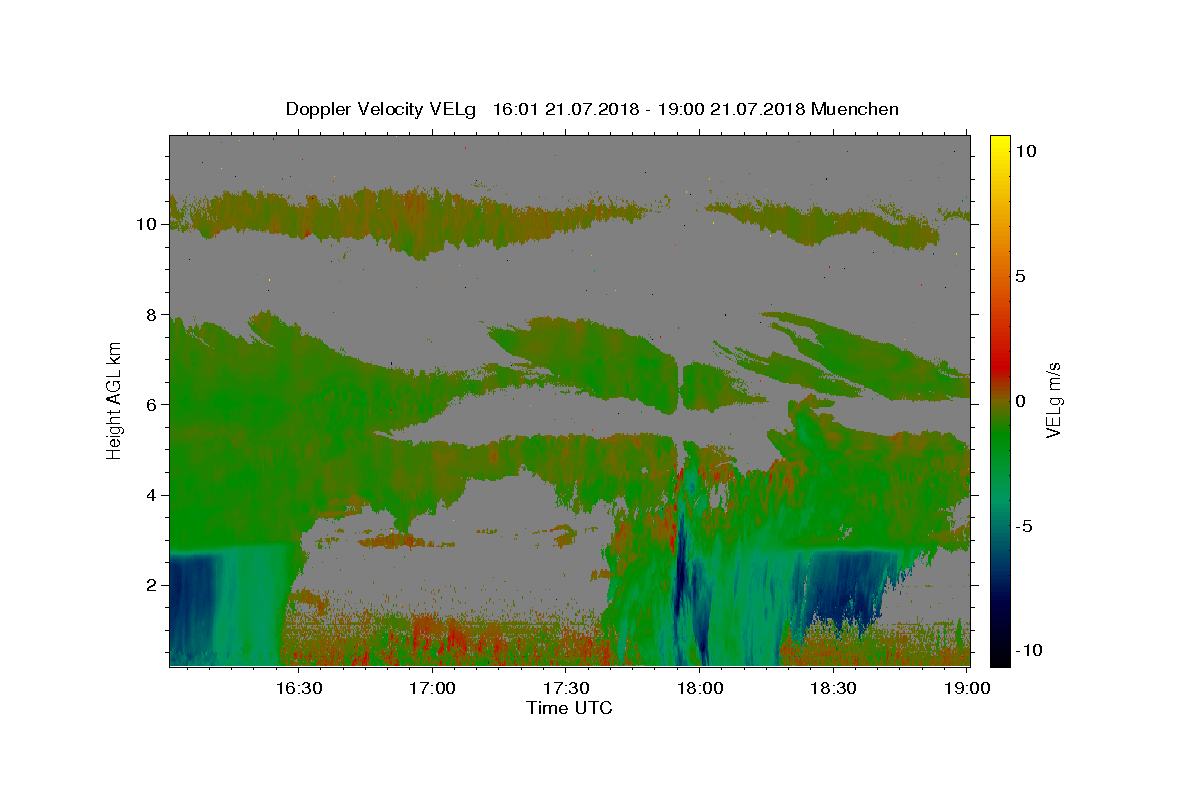Click the 19:00 time tick label

point(966,688)
